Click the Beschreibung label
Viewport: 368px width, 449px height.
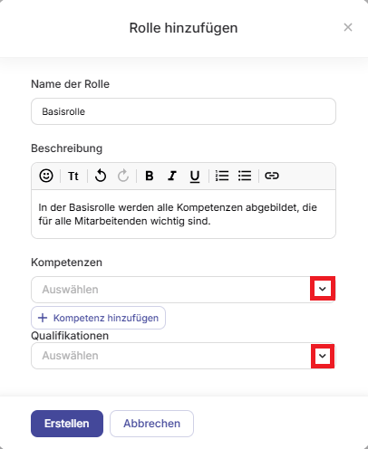point(67,148)
